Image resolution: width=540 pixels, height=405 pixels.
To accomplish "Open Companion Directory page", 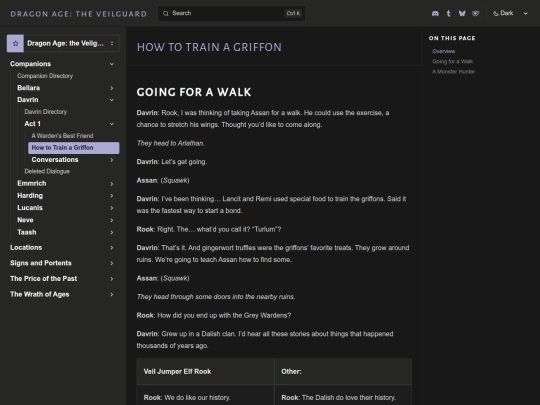I will (x=45, y=76).
